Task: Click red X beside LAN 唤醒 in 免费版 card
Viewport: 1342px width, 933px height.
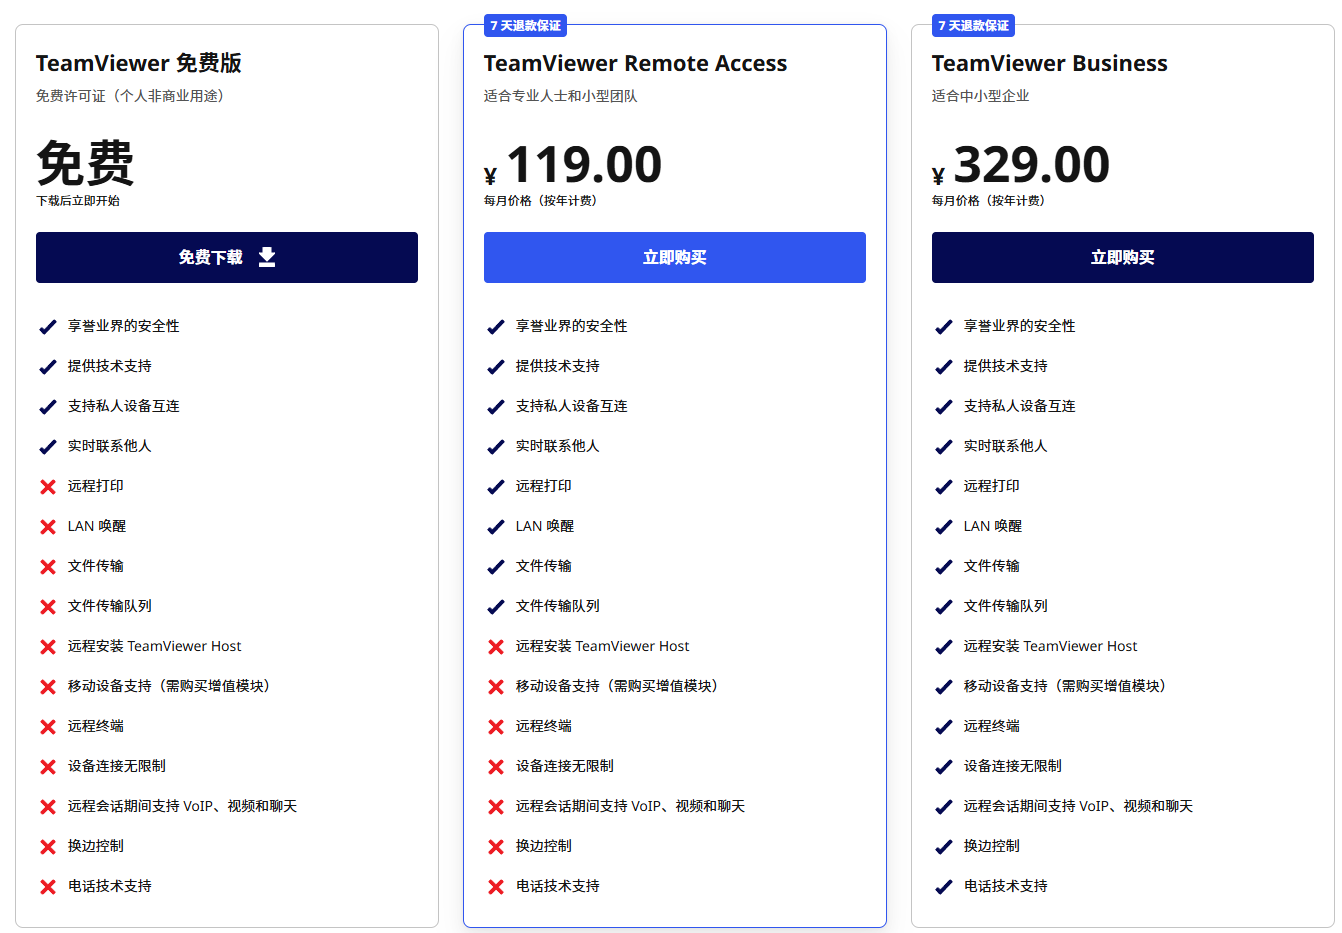Action: coord(47,527)
